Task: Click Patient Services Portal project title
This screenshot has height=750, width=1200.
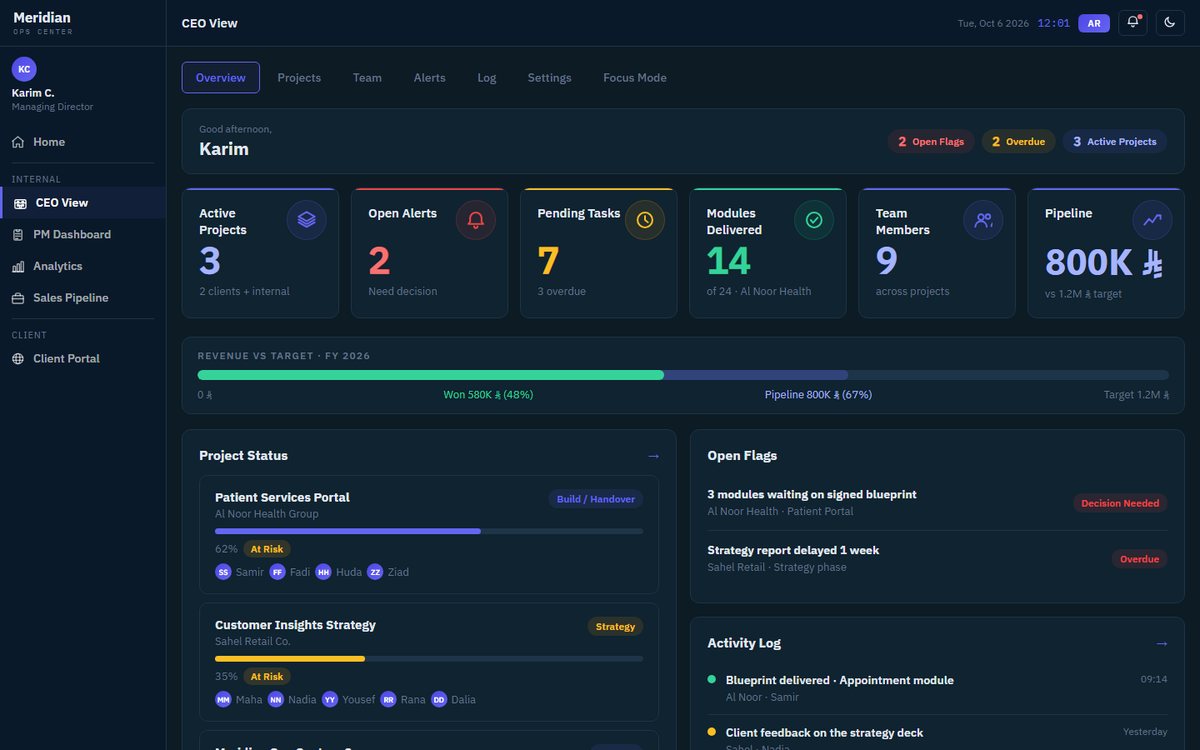Action: pyautogui.click(x=282, y=497)
